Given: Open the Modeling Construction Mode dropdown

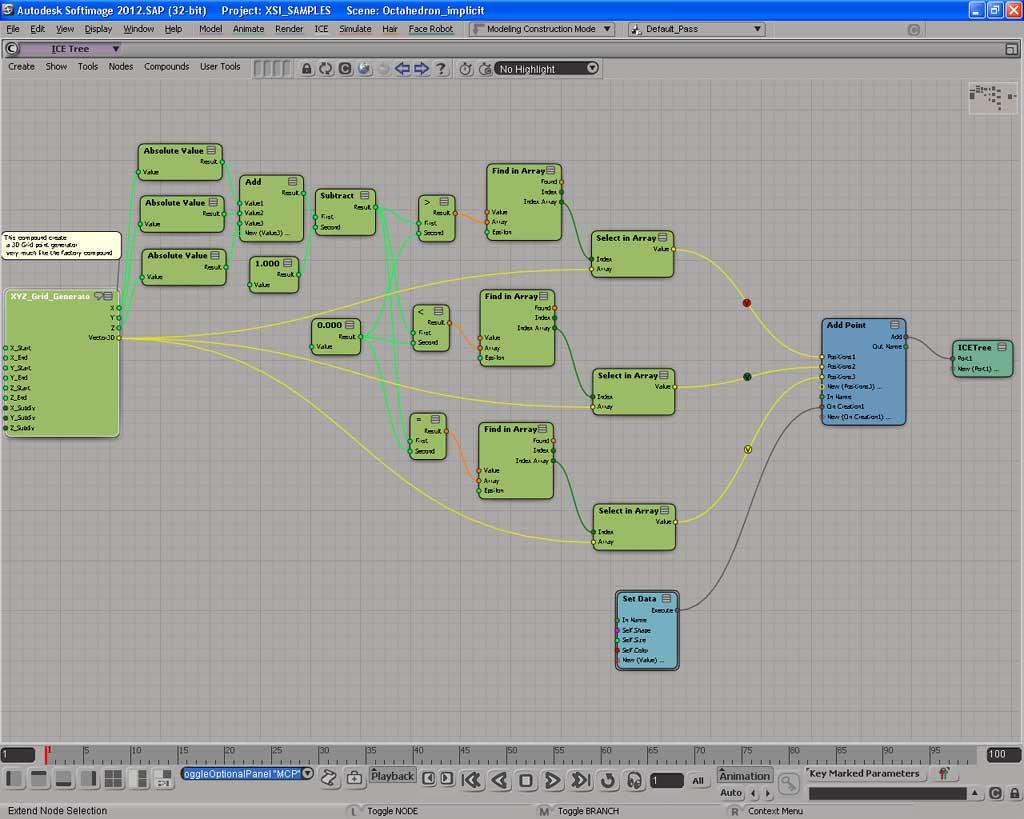Looking at the screenshot, I should [541, 29].
